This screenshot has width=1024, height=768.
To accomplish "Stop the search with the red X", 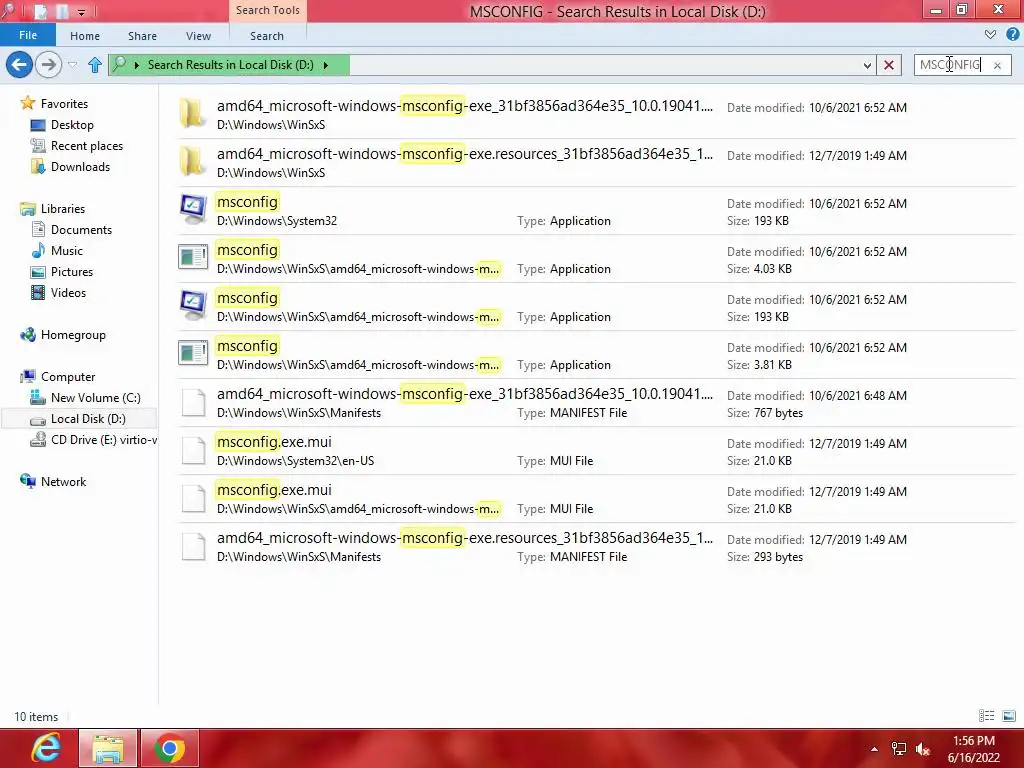I will (889, 65).
